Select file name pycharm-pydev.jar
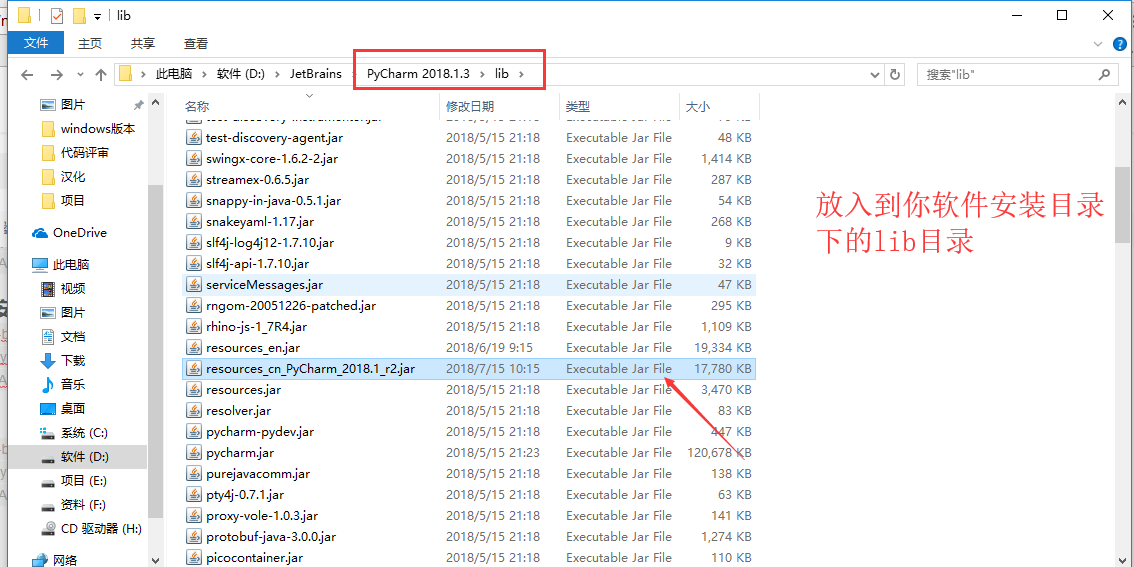Image resolution: width=1134 pixels, height=567 pixels. point(260,431)
